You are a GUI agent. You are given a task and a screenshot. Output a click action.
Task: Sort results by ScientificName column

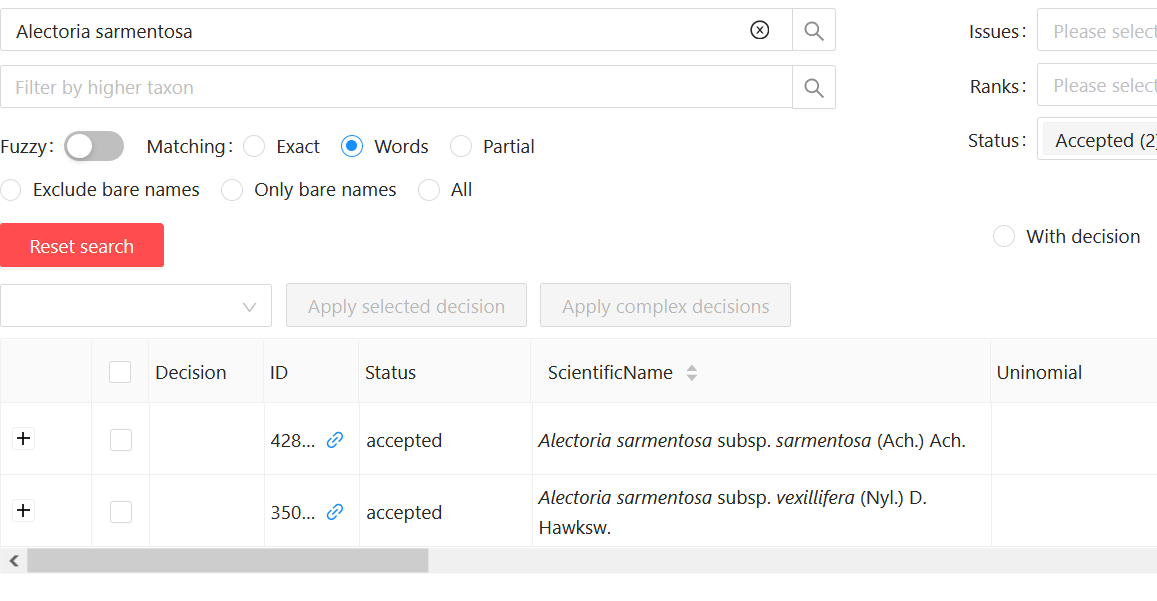point(691,372)
